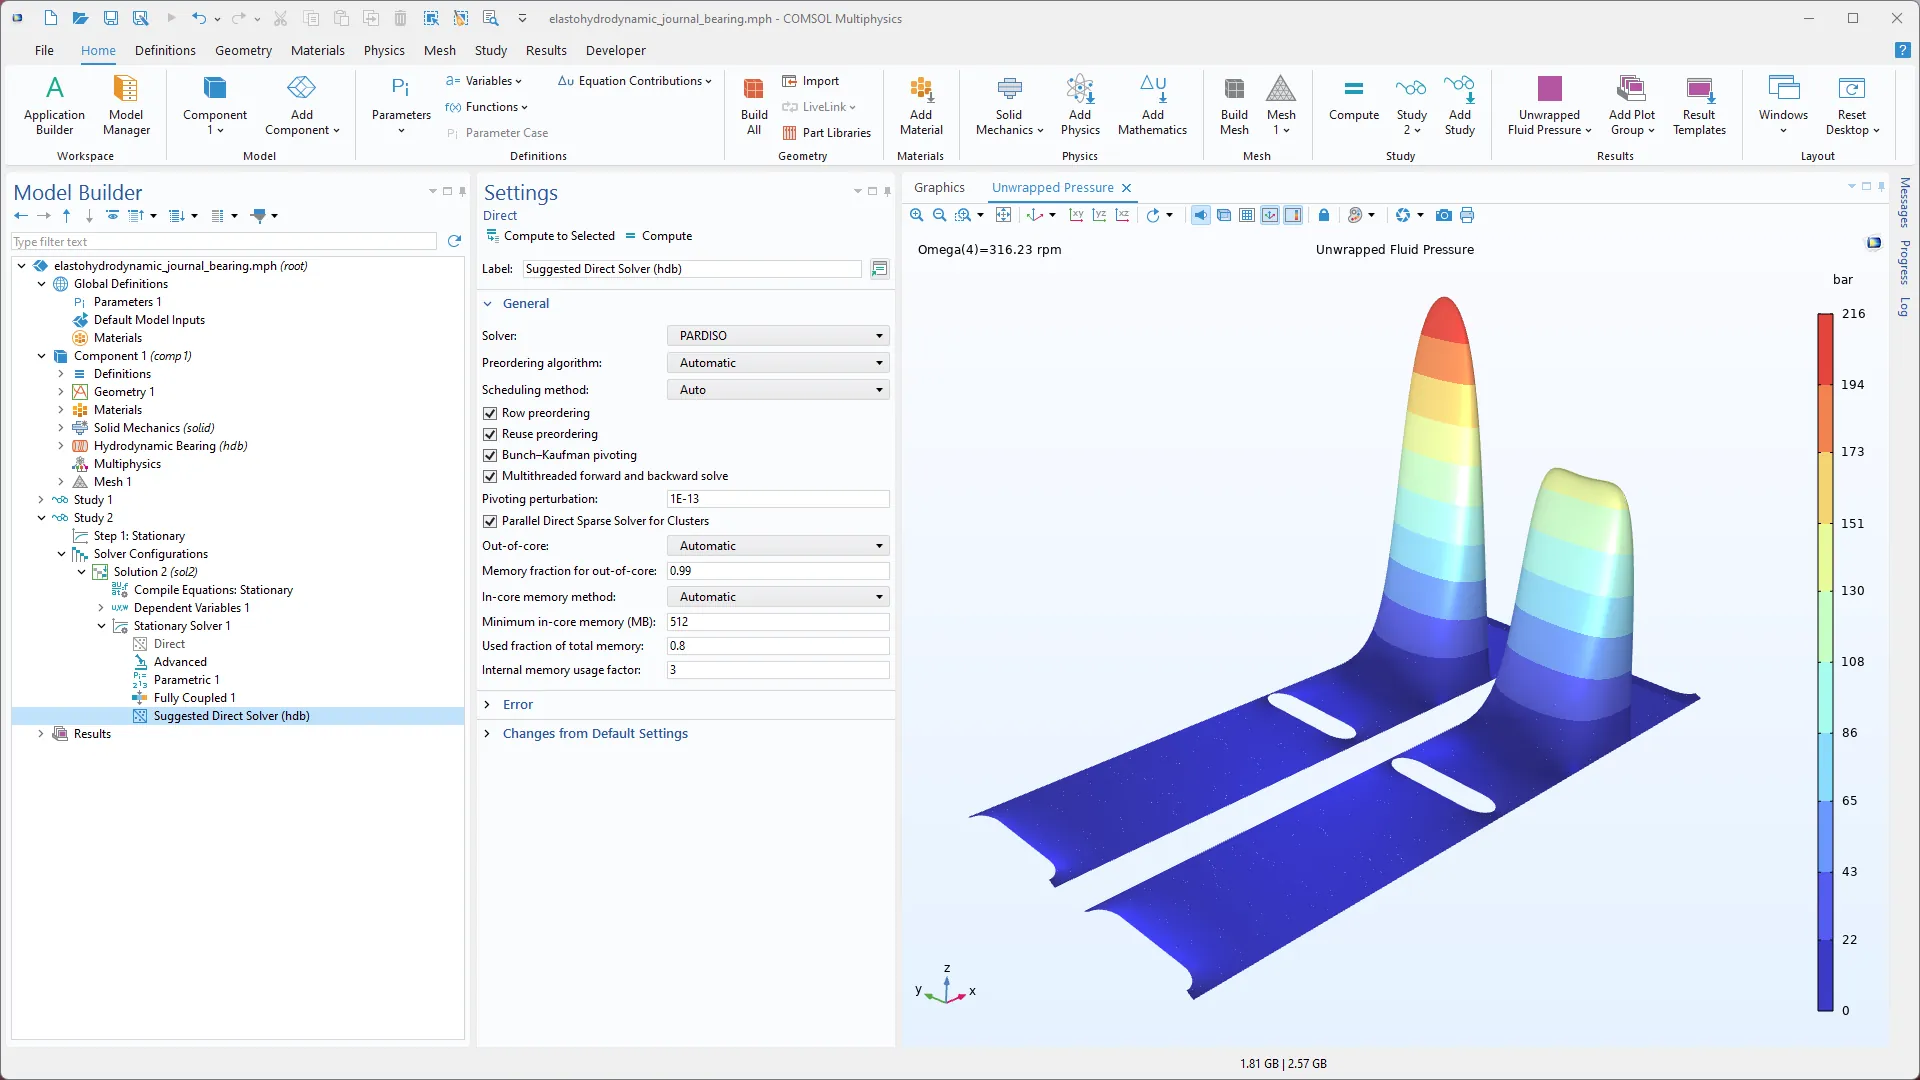Click the print icon in graphics toolbar
Viewport: 1920px width, 1080px height.
[x=1467, y=215]
